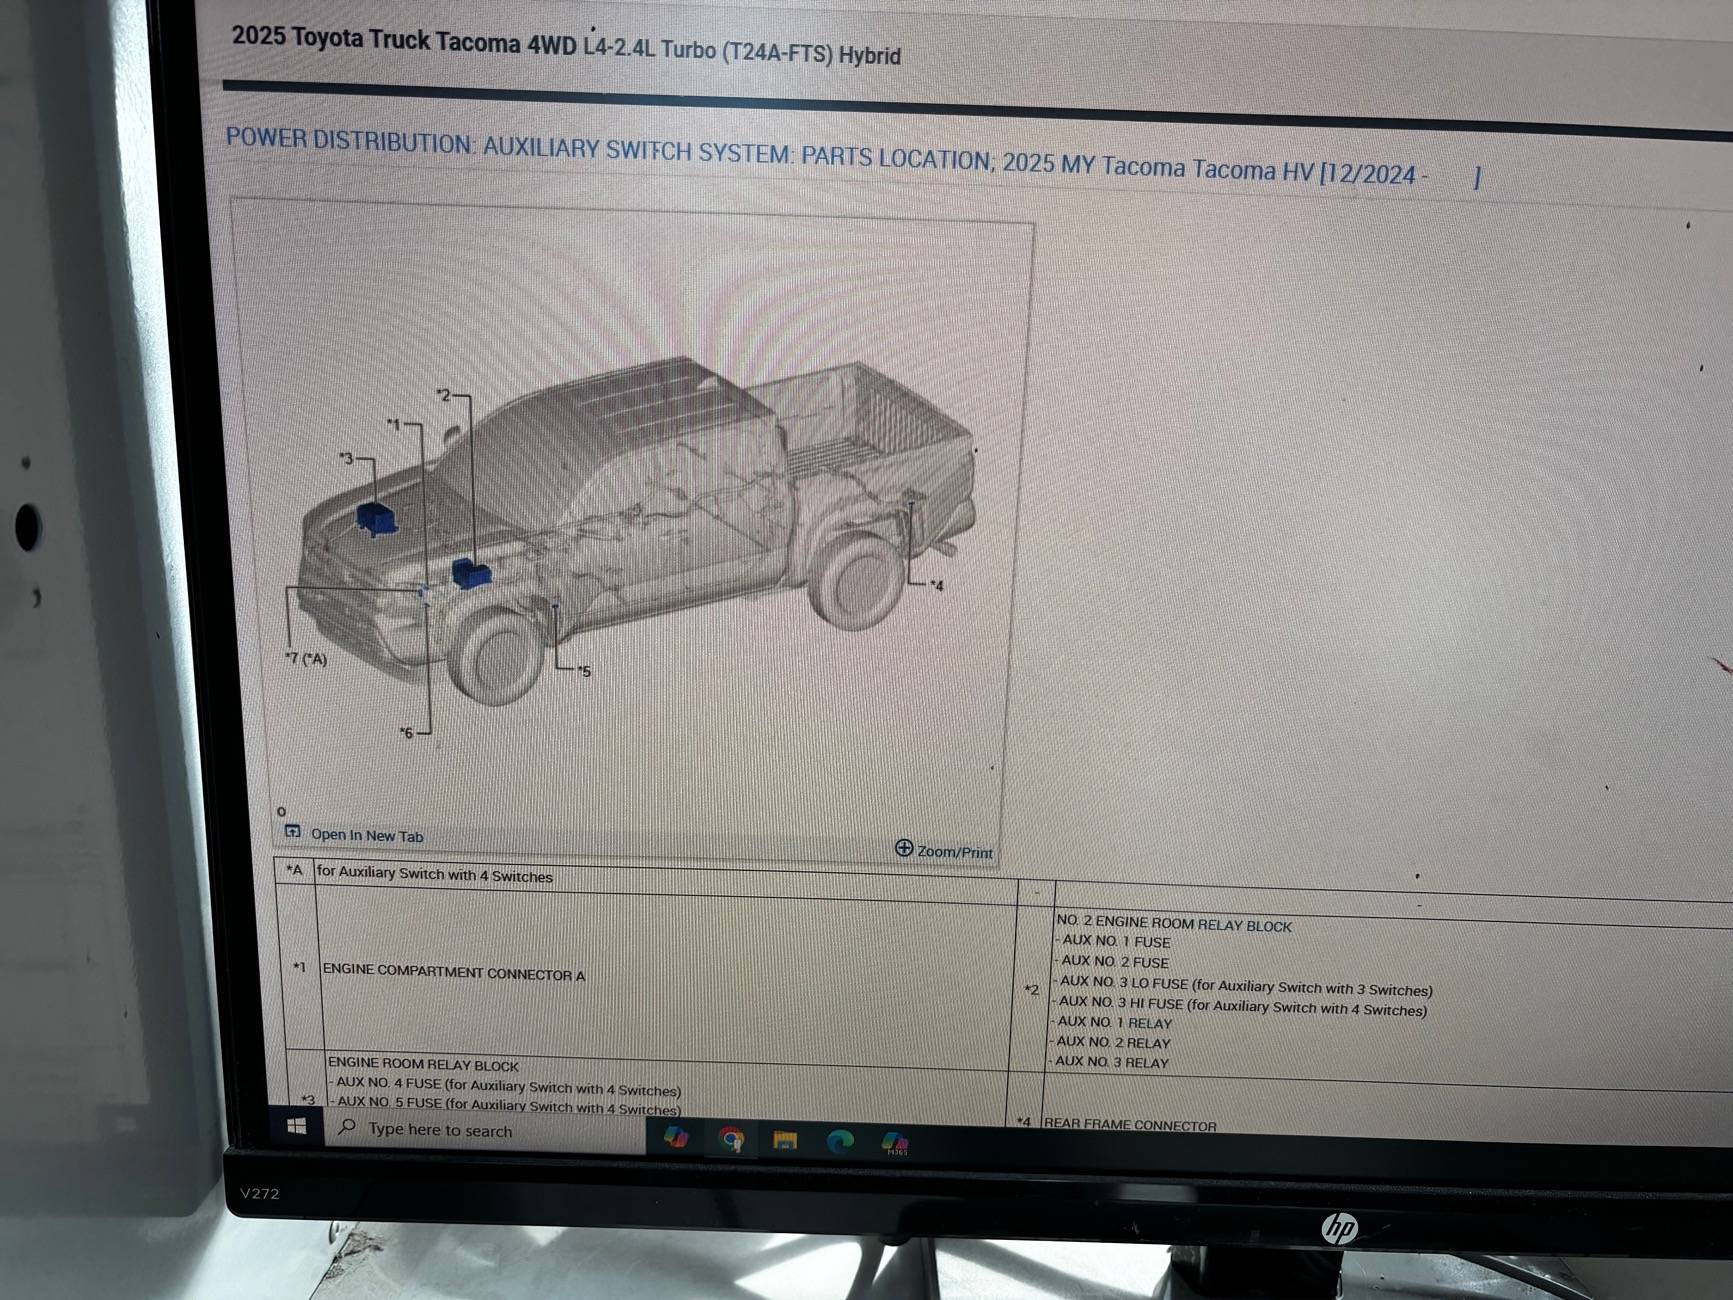The image size is (1733, 1300).
Task: Click the blue No. 2 relay block under *2
Action: 471,573
